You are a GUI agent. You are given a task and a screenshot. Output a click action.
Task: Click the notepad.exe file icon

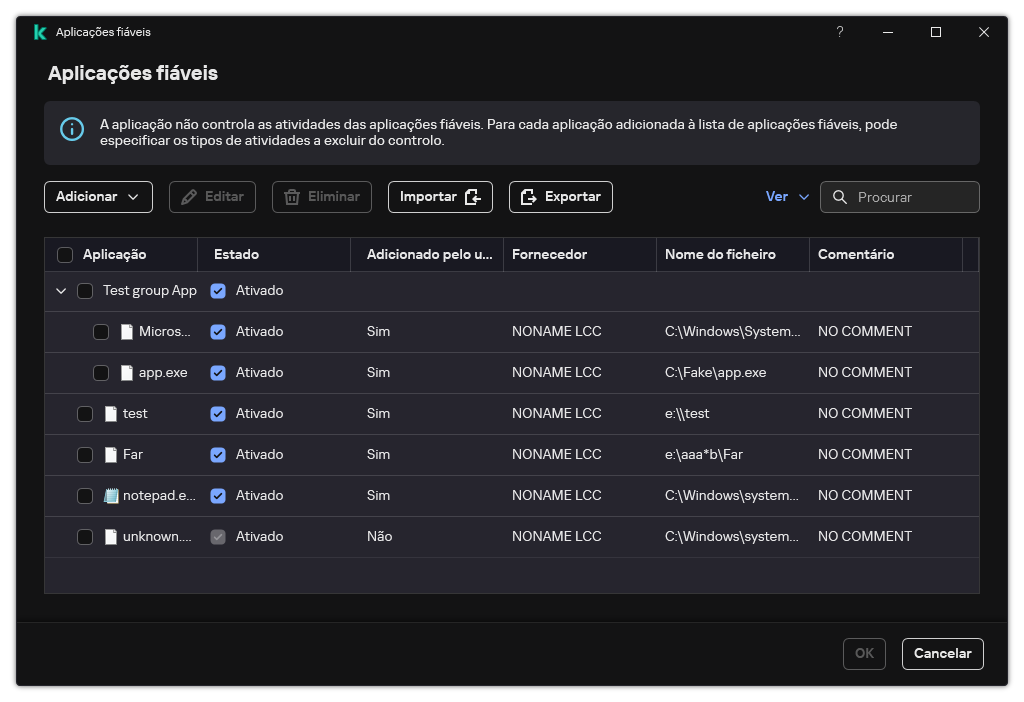111,495
